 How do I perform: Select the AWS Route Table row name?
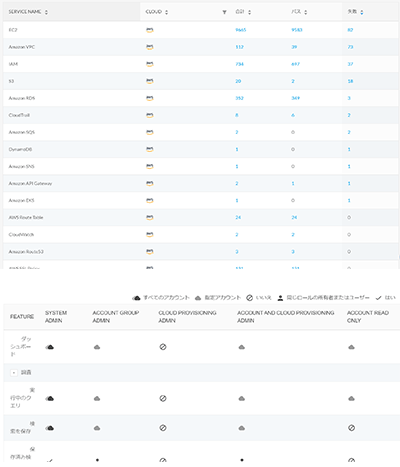coord(26,217)
